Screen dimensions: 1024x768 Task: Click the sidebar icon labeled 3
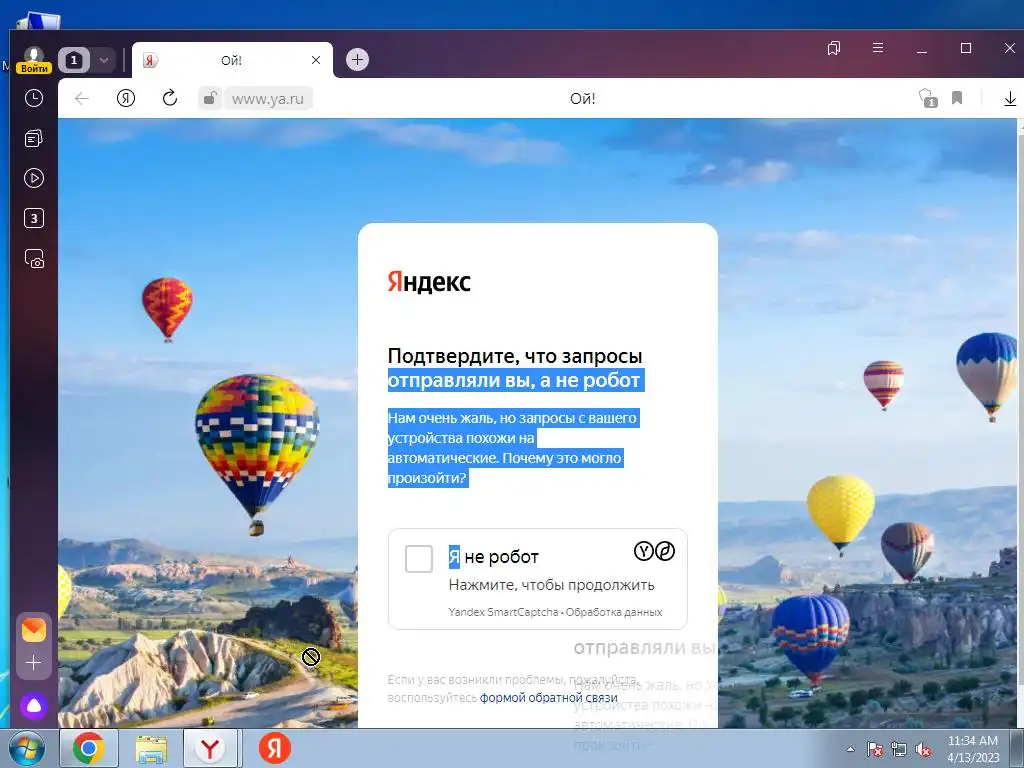34,218
